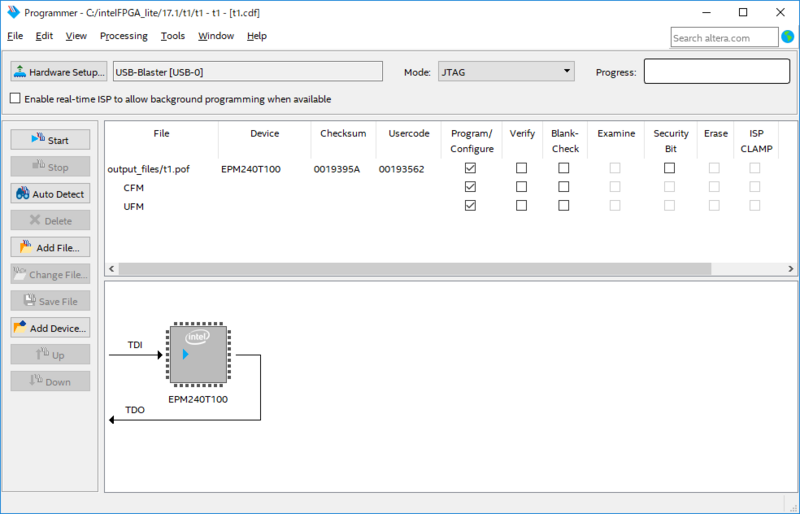Open the Help menu

pyautogui.click(x=257, y=36)
